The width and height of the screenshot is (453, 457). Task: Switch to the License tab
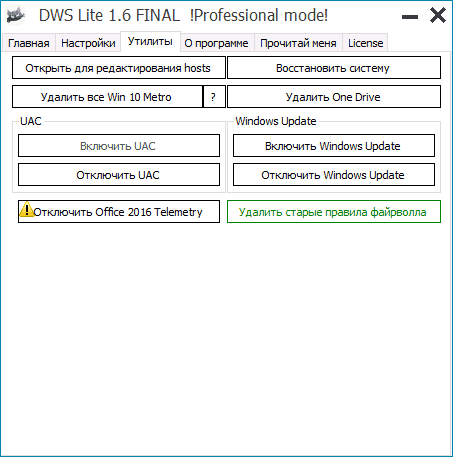(365, 43)
